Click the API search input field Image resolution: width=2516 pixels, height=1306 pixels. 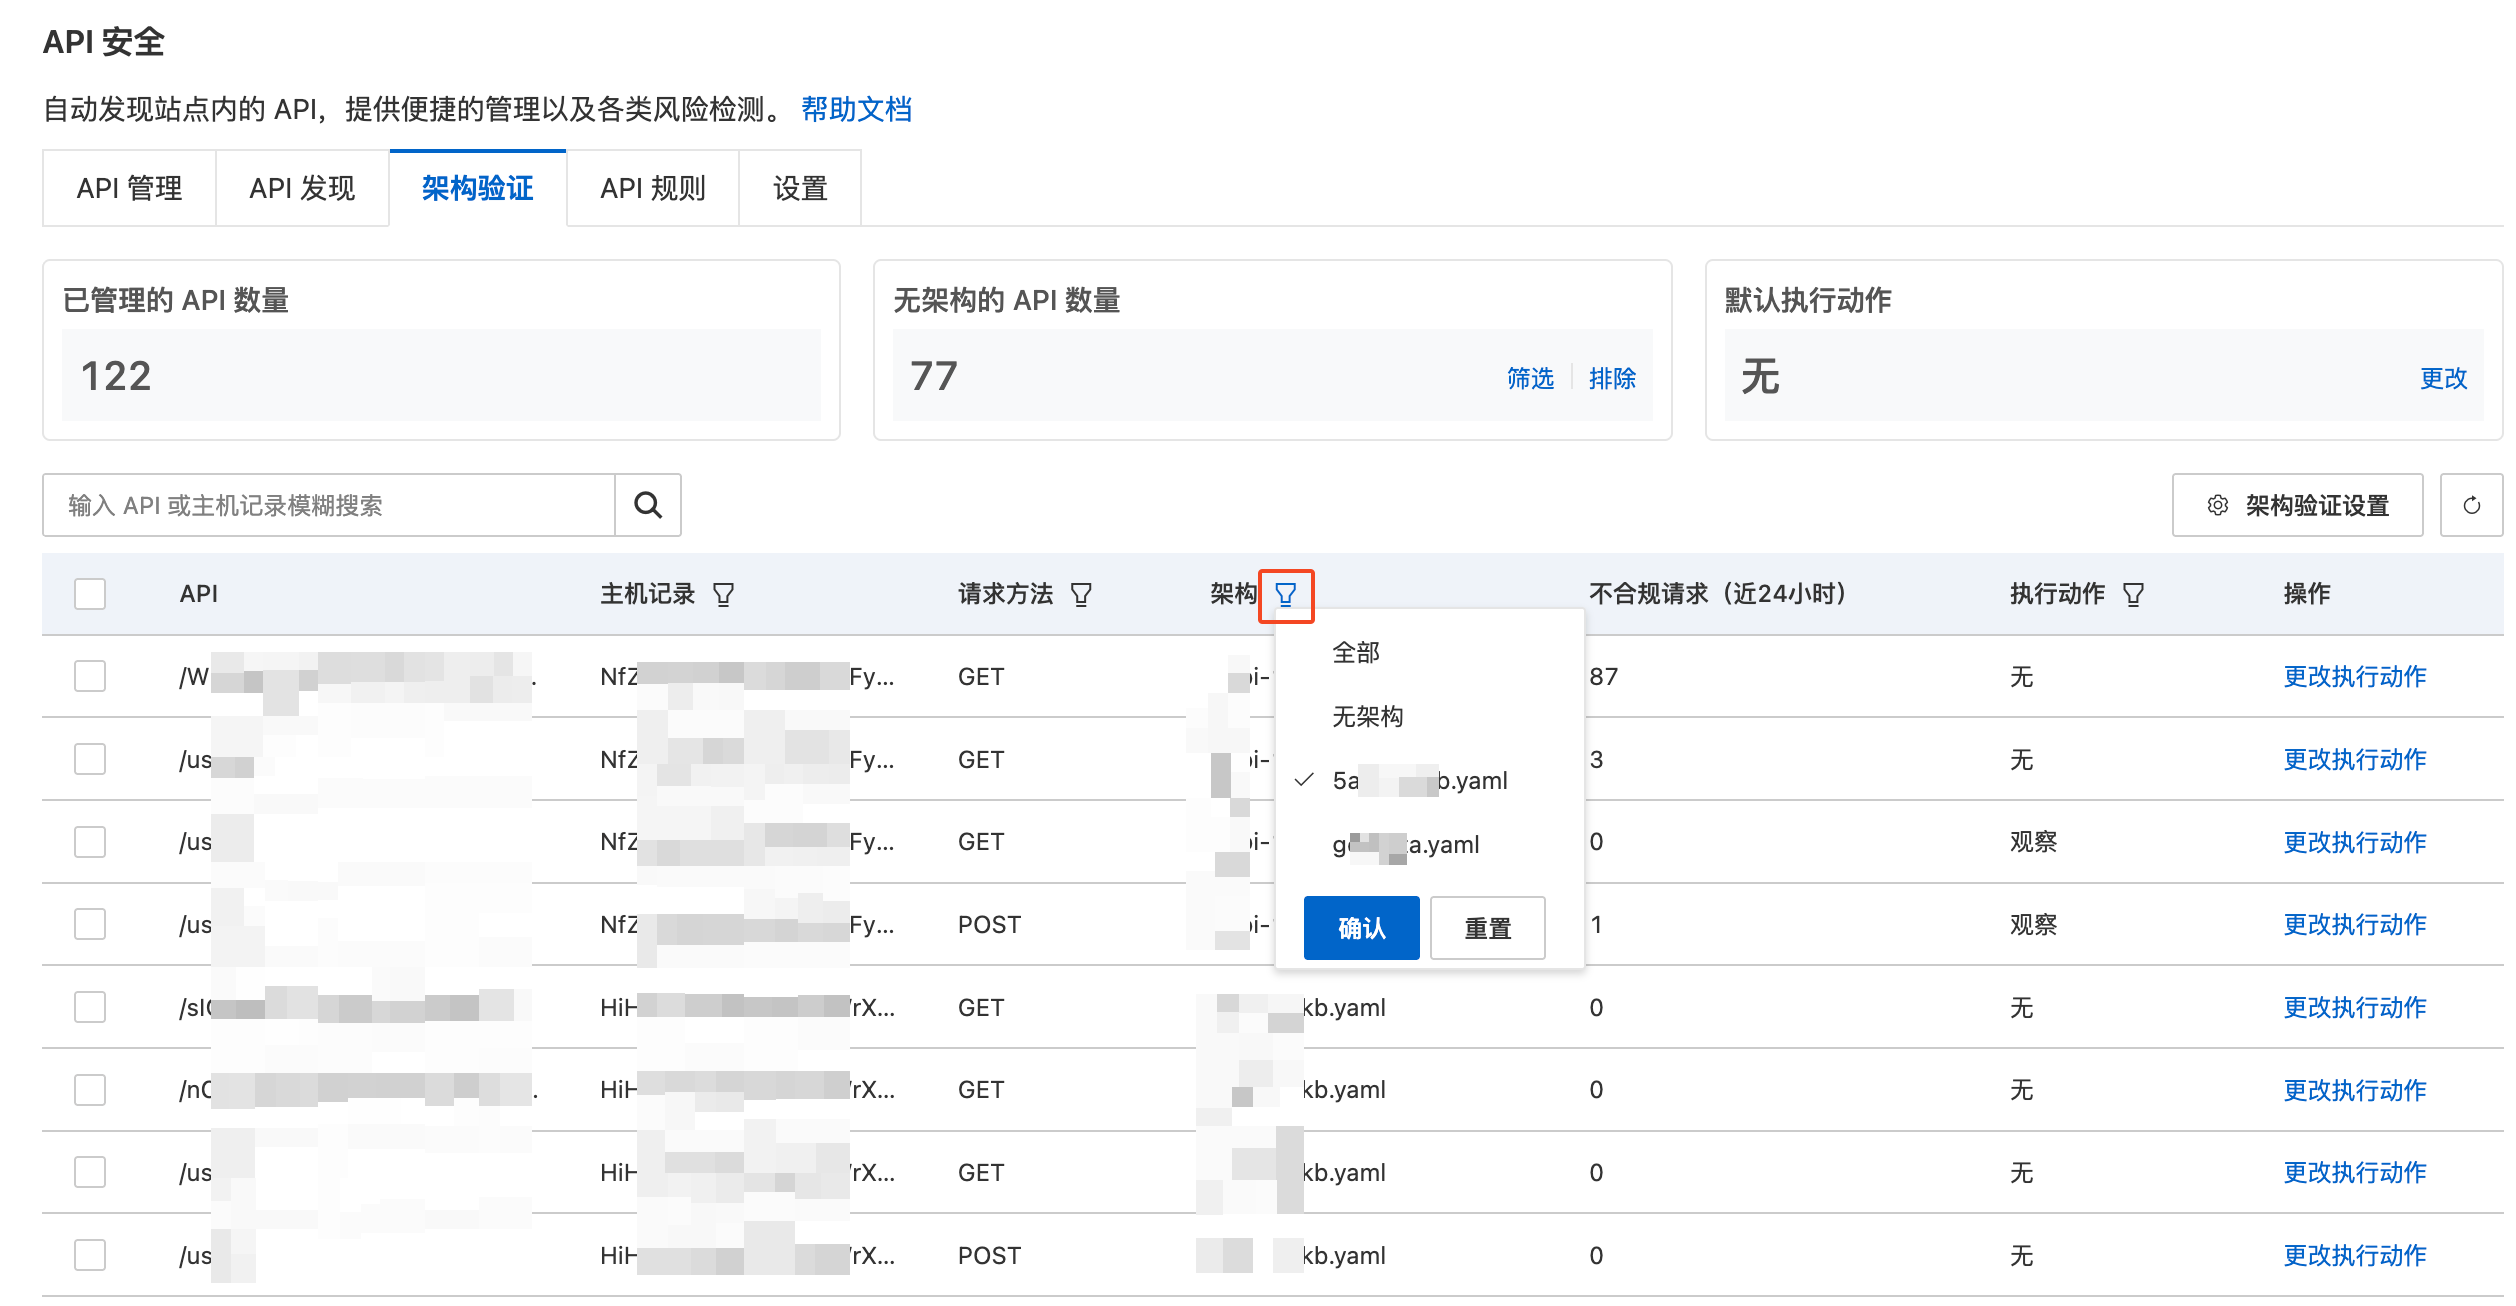[330, 505]
